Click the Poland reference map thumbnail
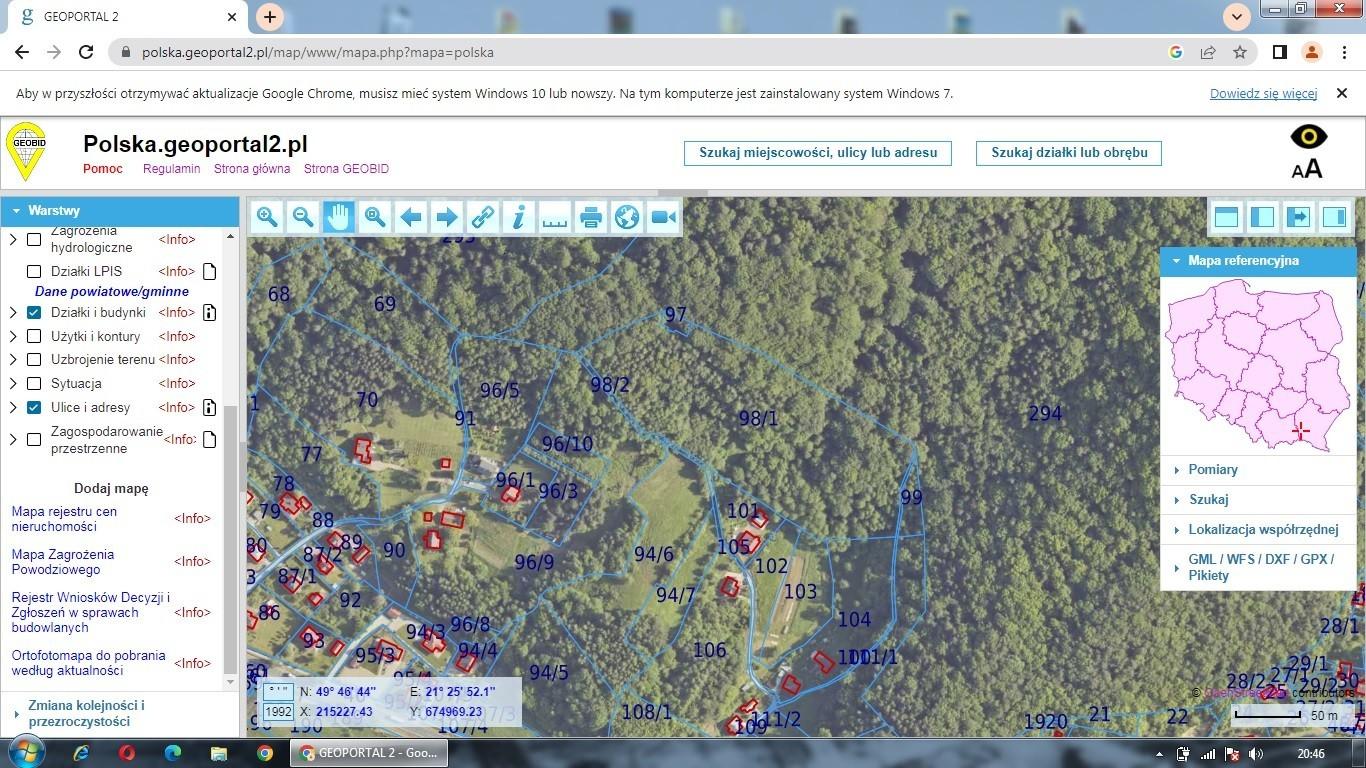 pos(1258,364)
